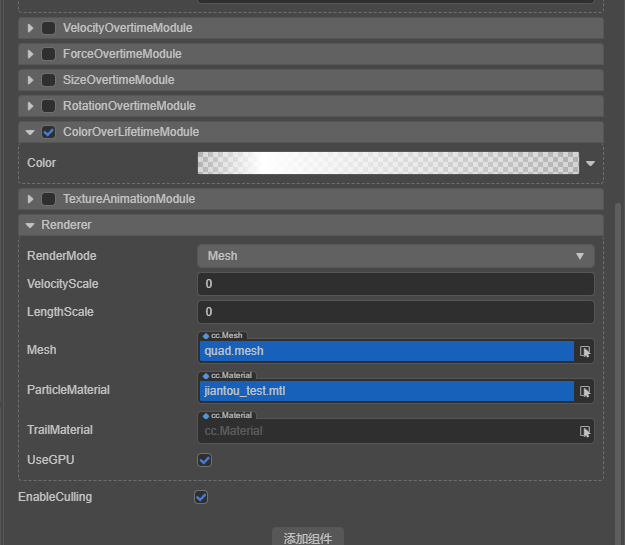Collapse the ColorOverLifetimeModule section

point(30,132)
